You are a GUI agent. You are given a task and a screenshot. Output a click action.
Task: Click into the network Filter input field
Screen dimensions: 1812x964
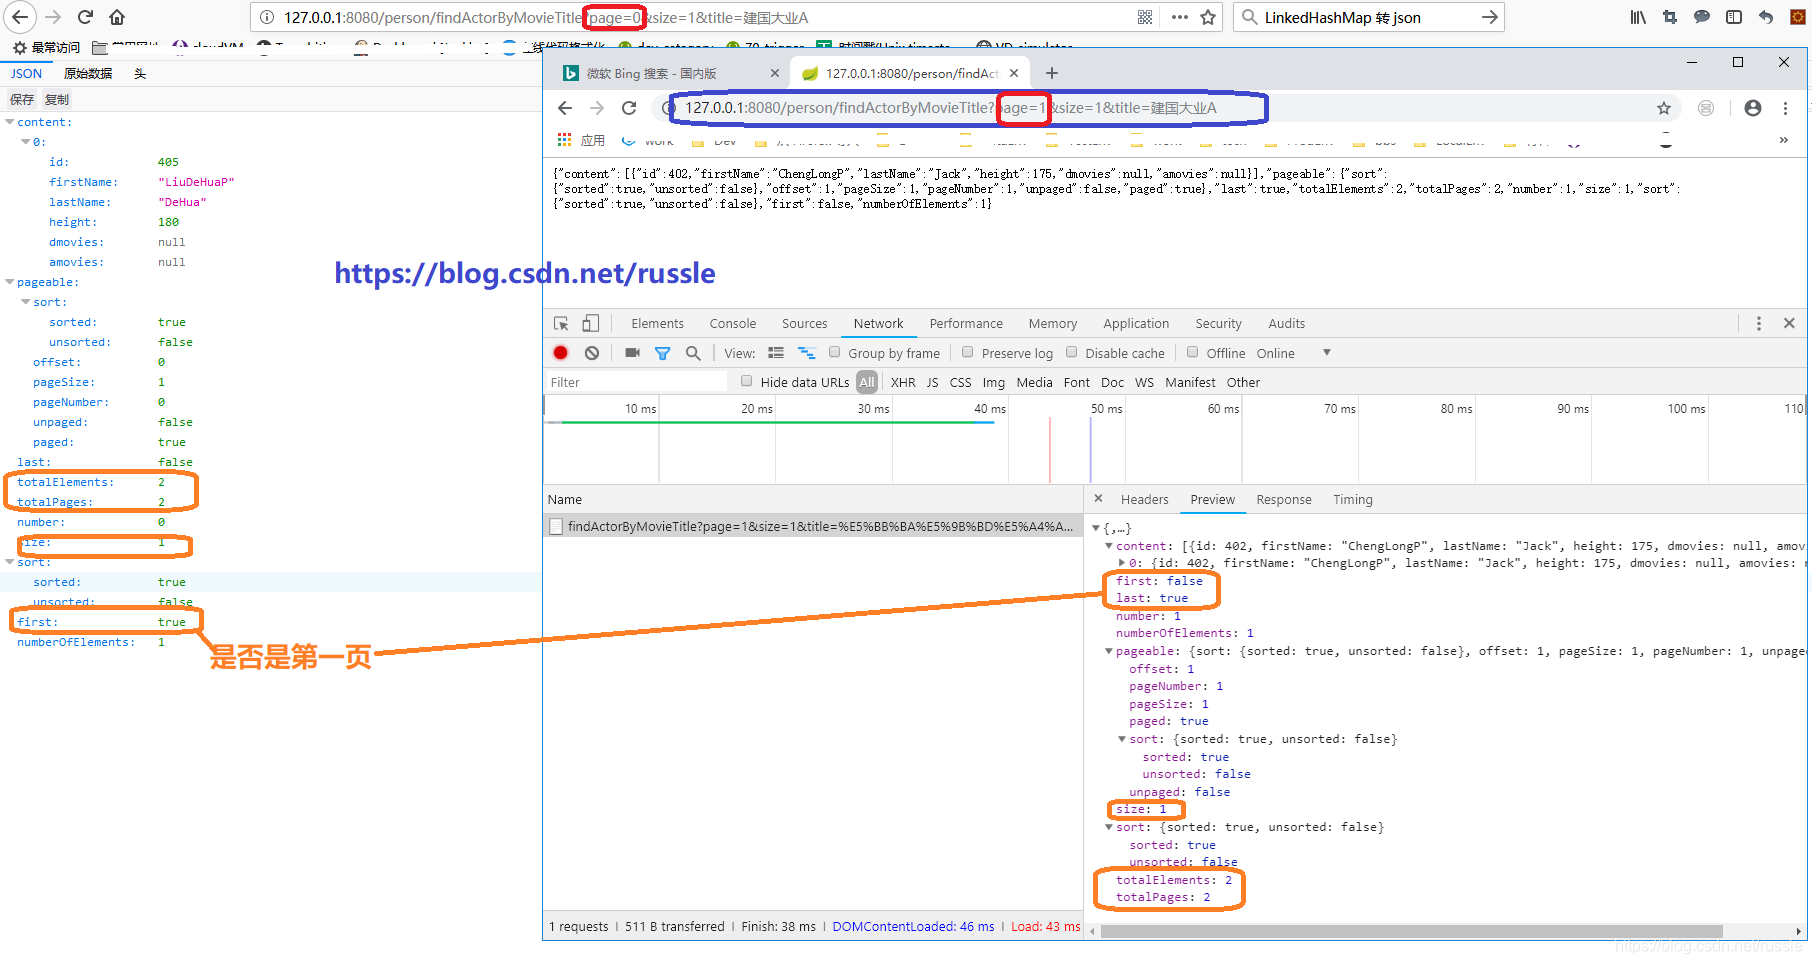pyautogui.click(x=636, y=382)
